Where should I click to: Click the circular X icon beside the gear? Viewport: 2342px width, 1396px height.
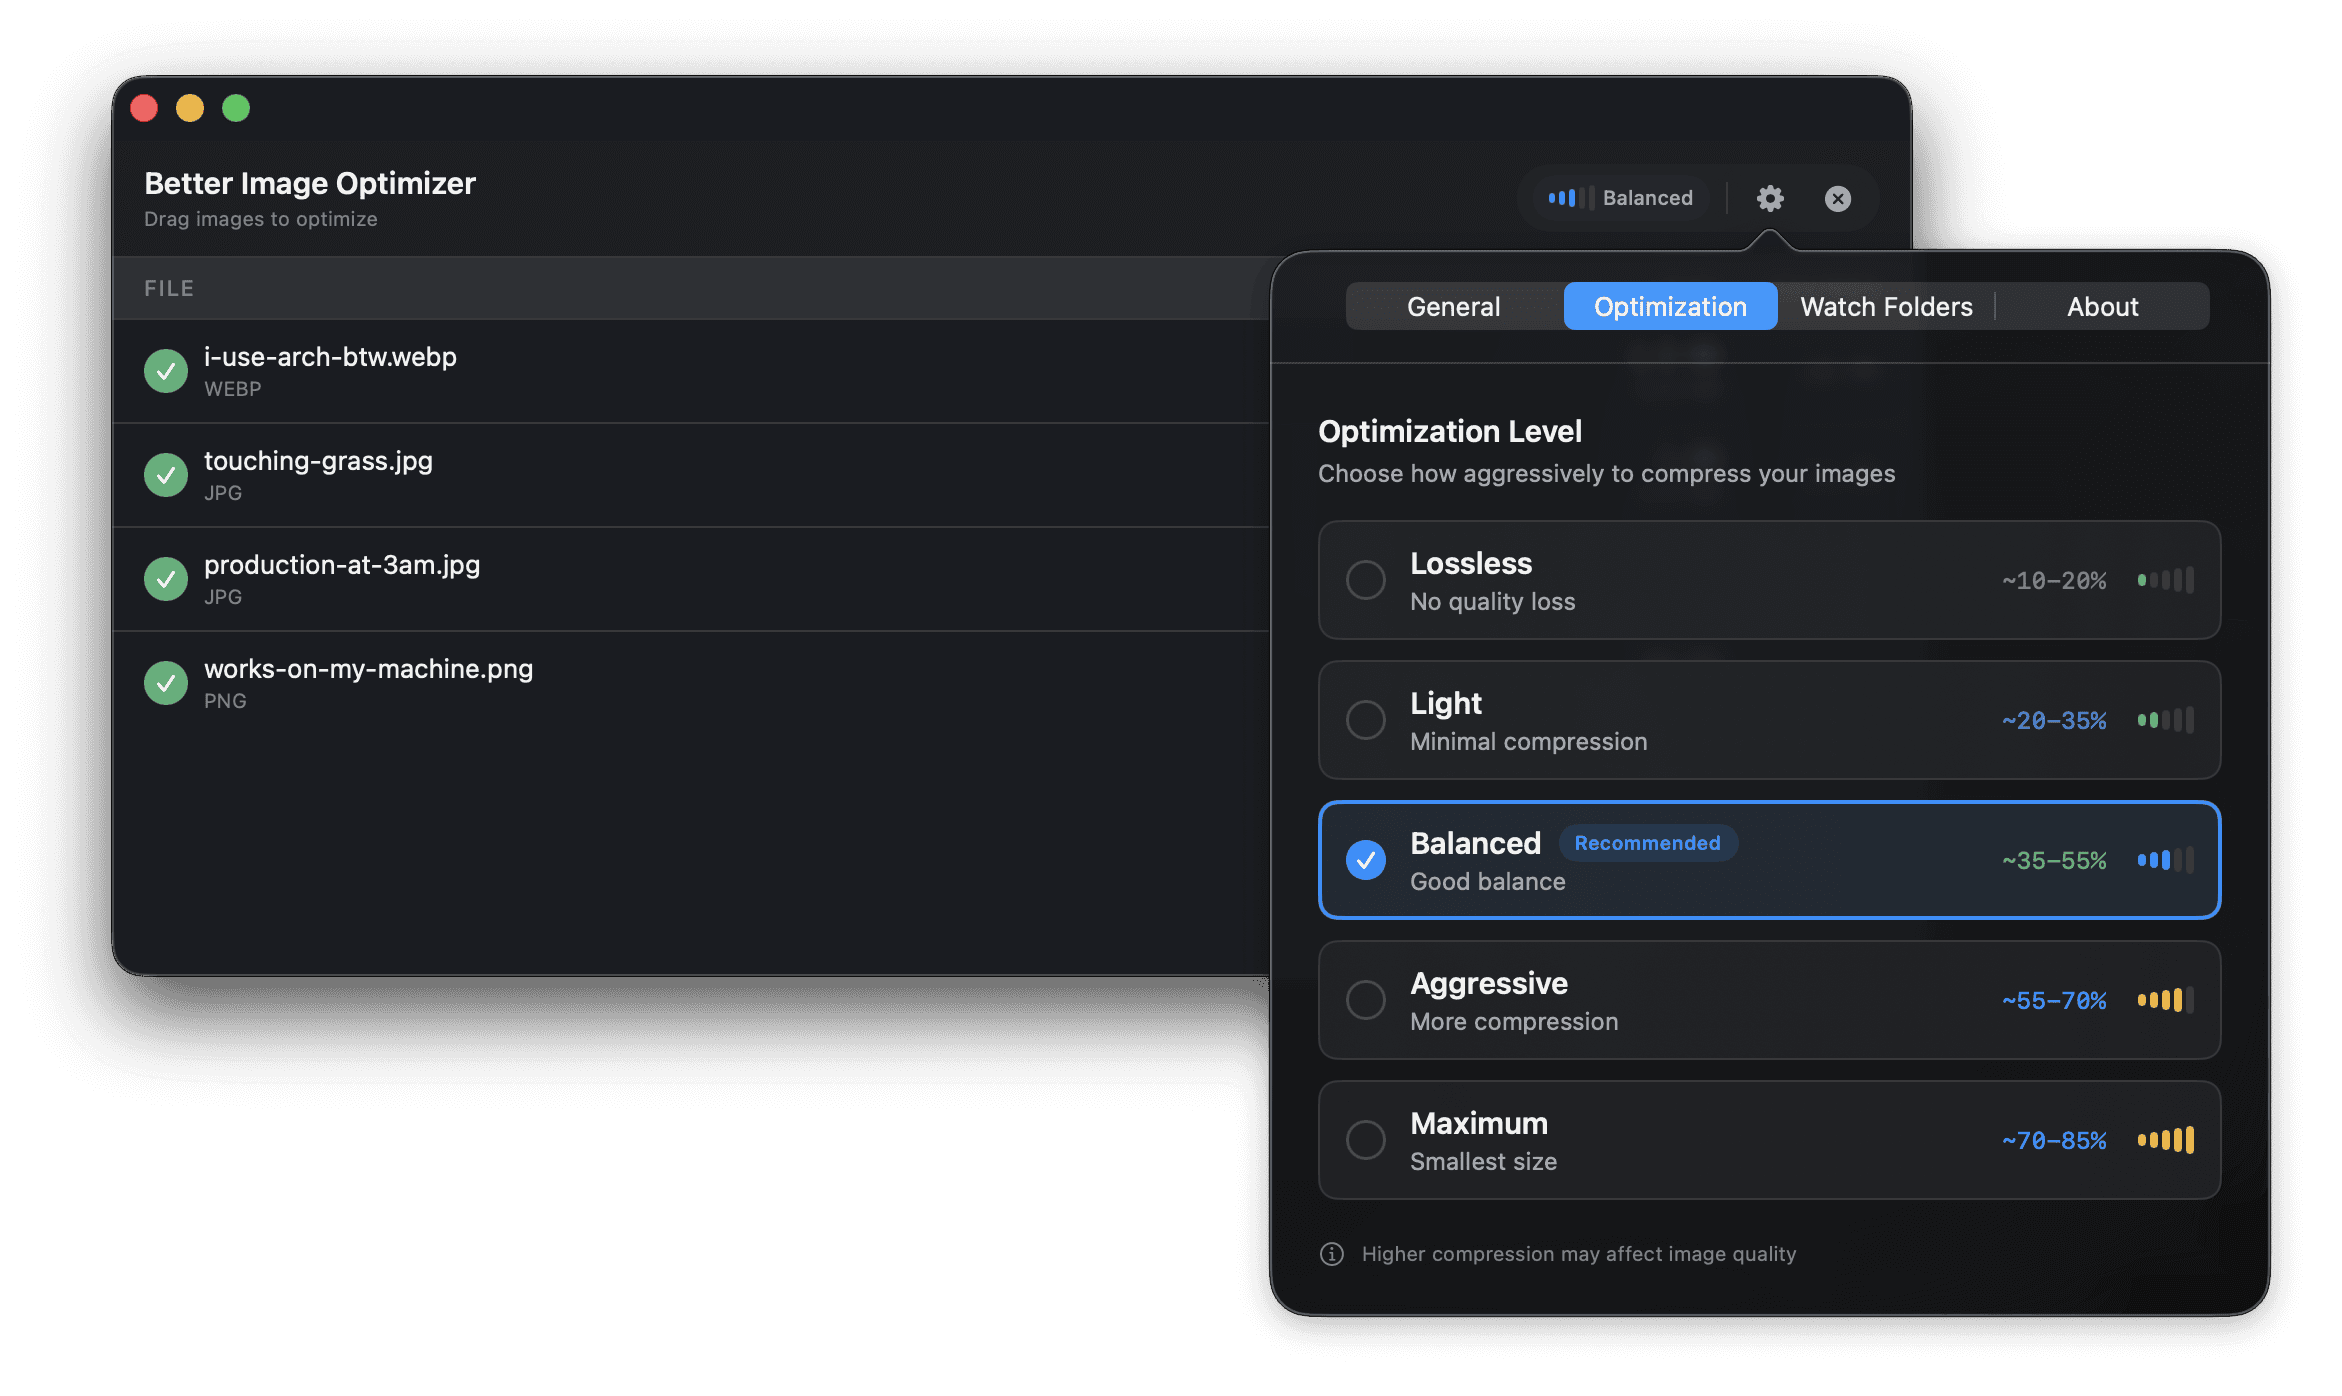(x=1838, y=198)
